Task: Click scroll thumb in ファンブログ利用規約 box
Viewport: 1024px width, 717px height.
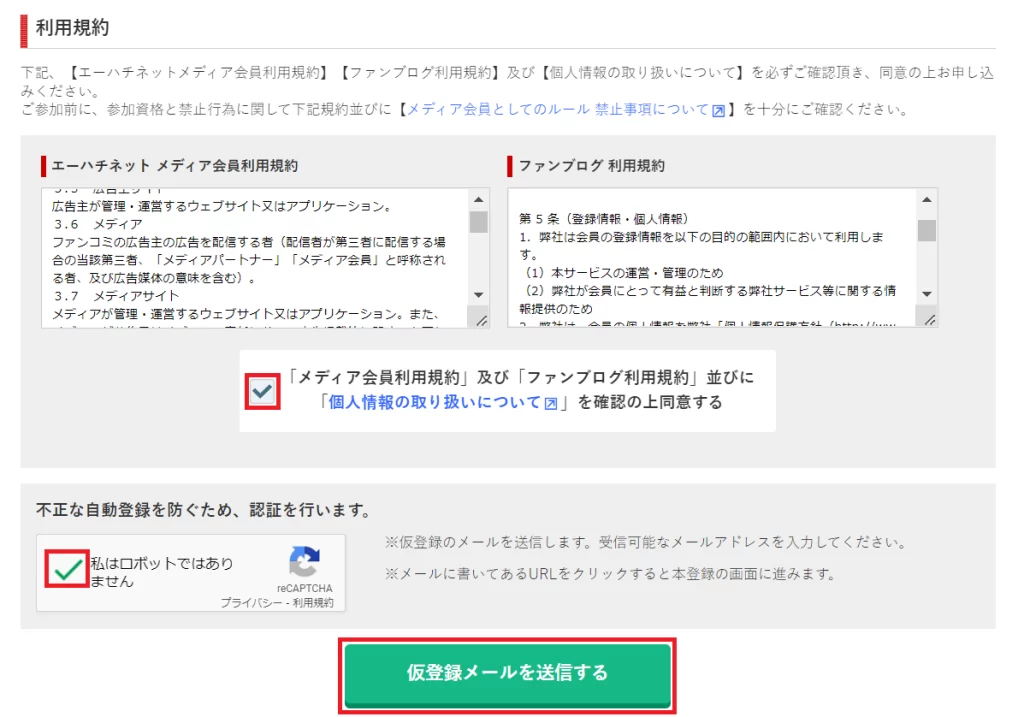Action: point(927,230)
